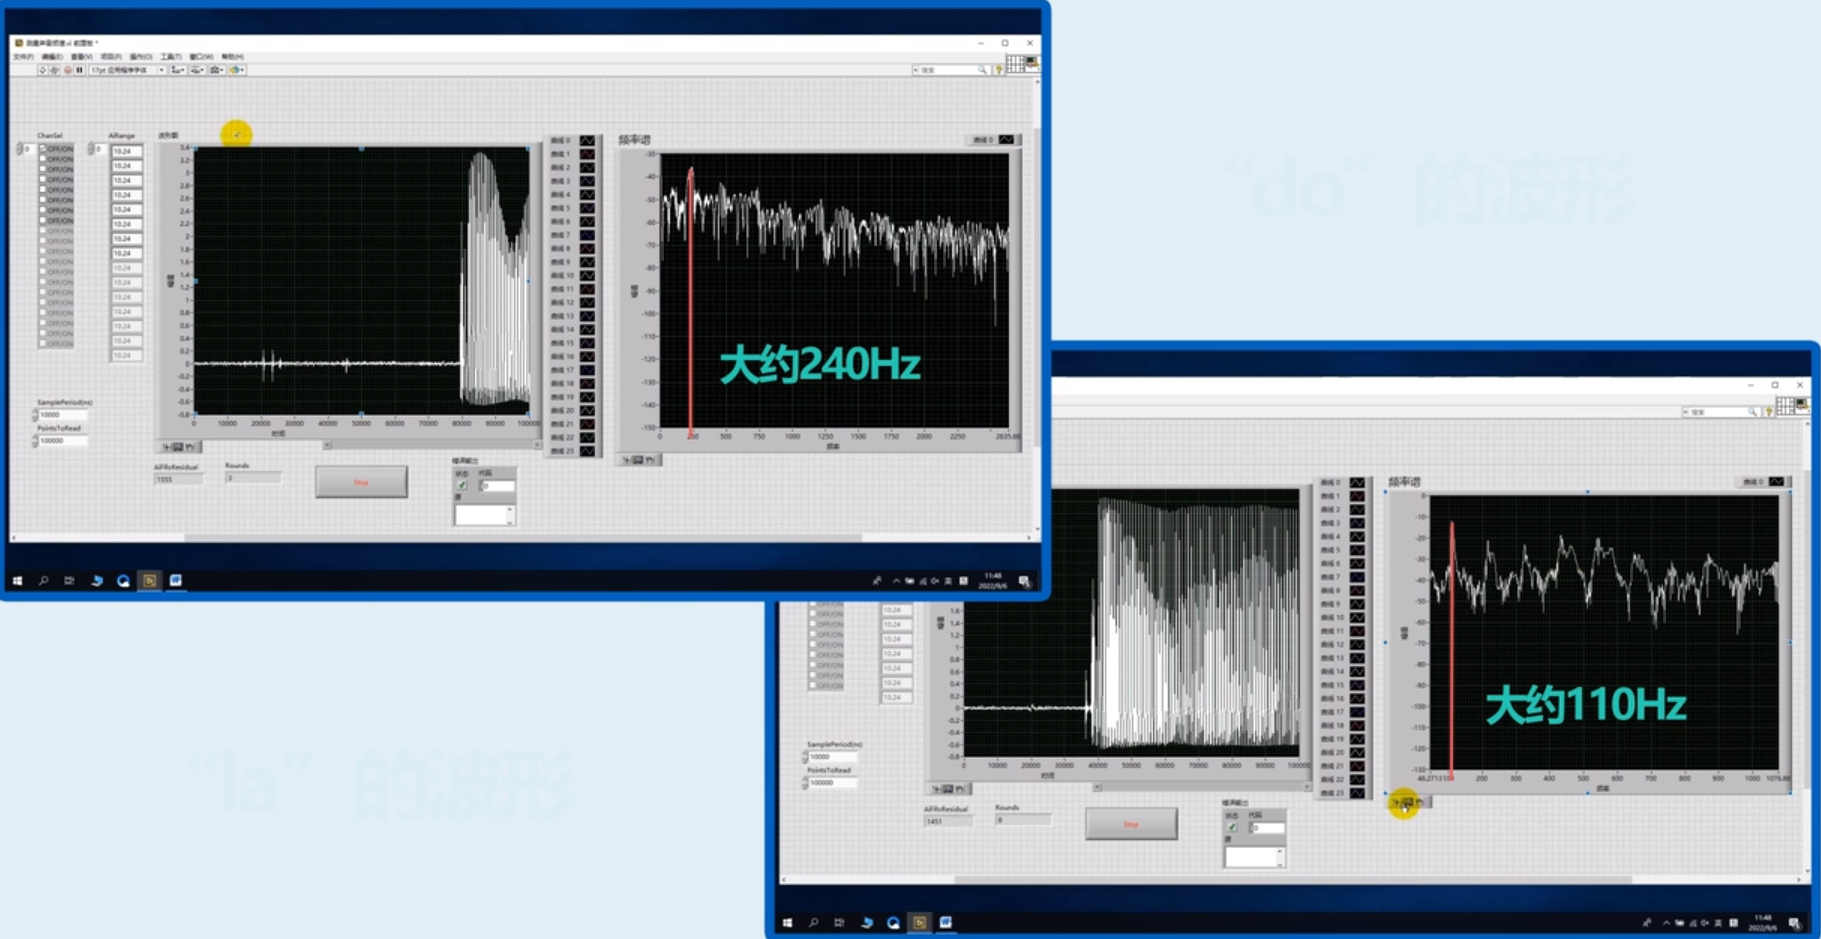Click the taskbar search icon in the 110Hz window
This screenshot has width=1821, height=939.
pyautogui.click(x=814, y=922)
